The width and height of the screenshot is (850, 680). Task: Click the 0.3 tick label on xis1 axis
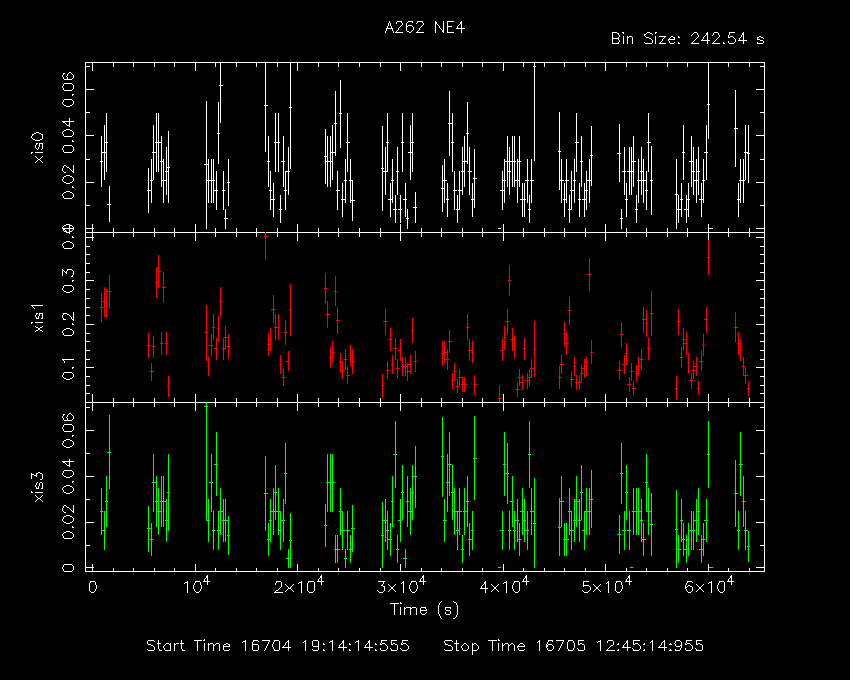pyautogui.click(x=68, y=281)
